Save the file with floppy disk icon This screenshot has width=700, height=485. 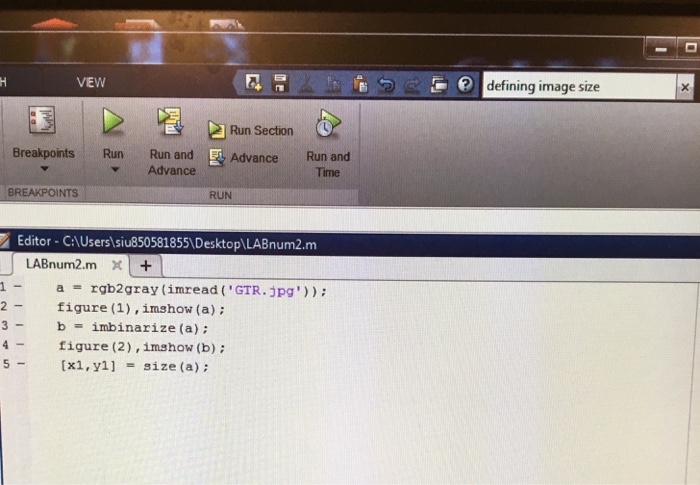280,83
